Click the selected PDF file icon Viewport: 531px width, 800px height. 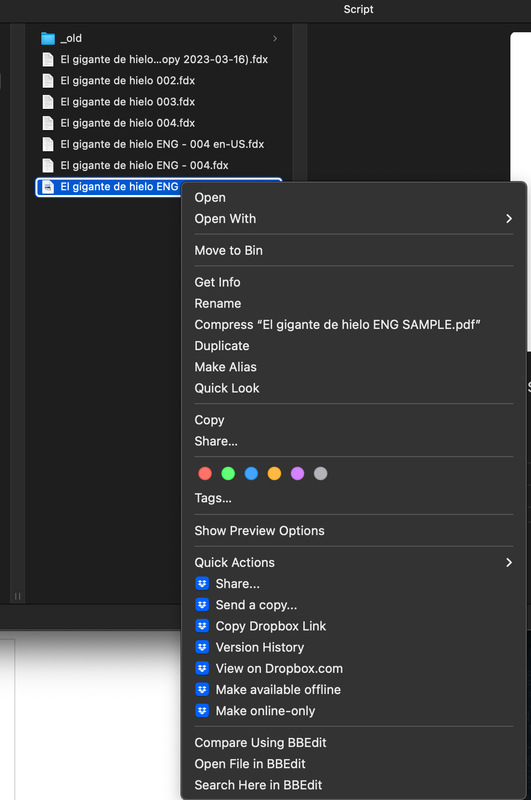pos(48,187)
